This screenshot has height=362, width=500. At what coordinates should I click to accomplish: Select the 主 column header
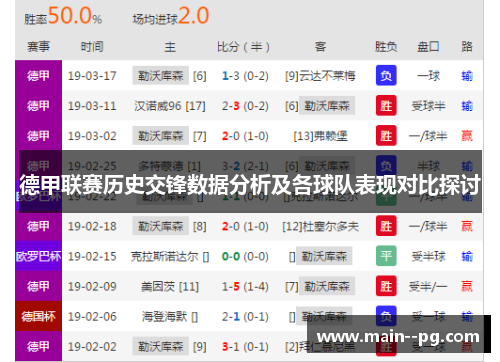point(170,47)
